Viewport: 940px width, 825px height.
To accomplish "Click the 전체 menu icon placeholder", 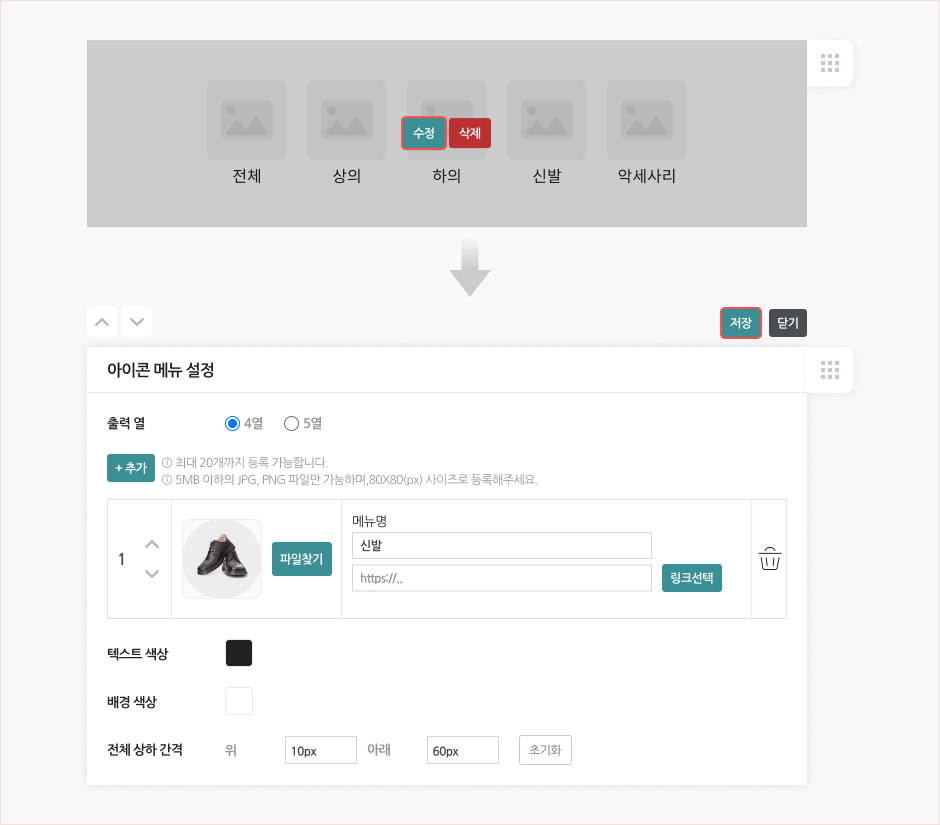I will 246,120.
